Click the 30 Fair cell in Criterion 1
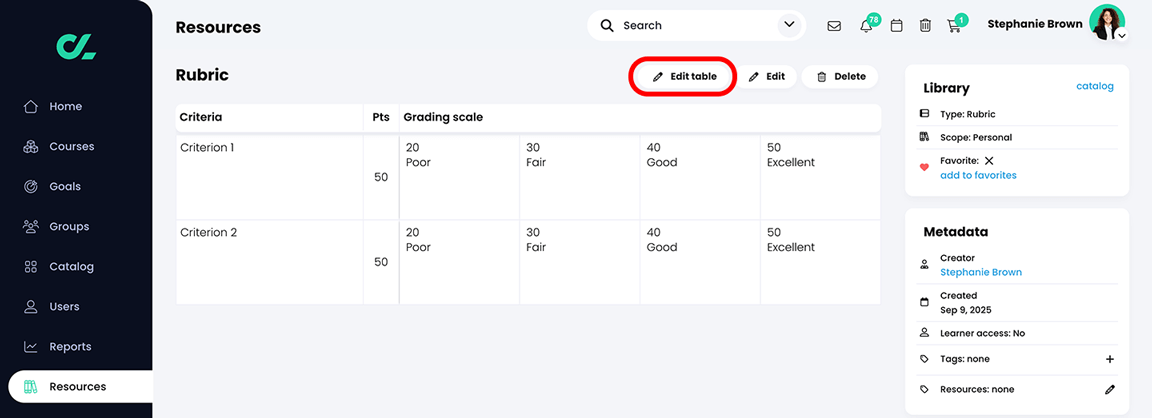The width and height of the screenshot is (1152, 418). click(580, 177)
